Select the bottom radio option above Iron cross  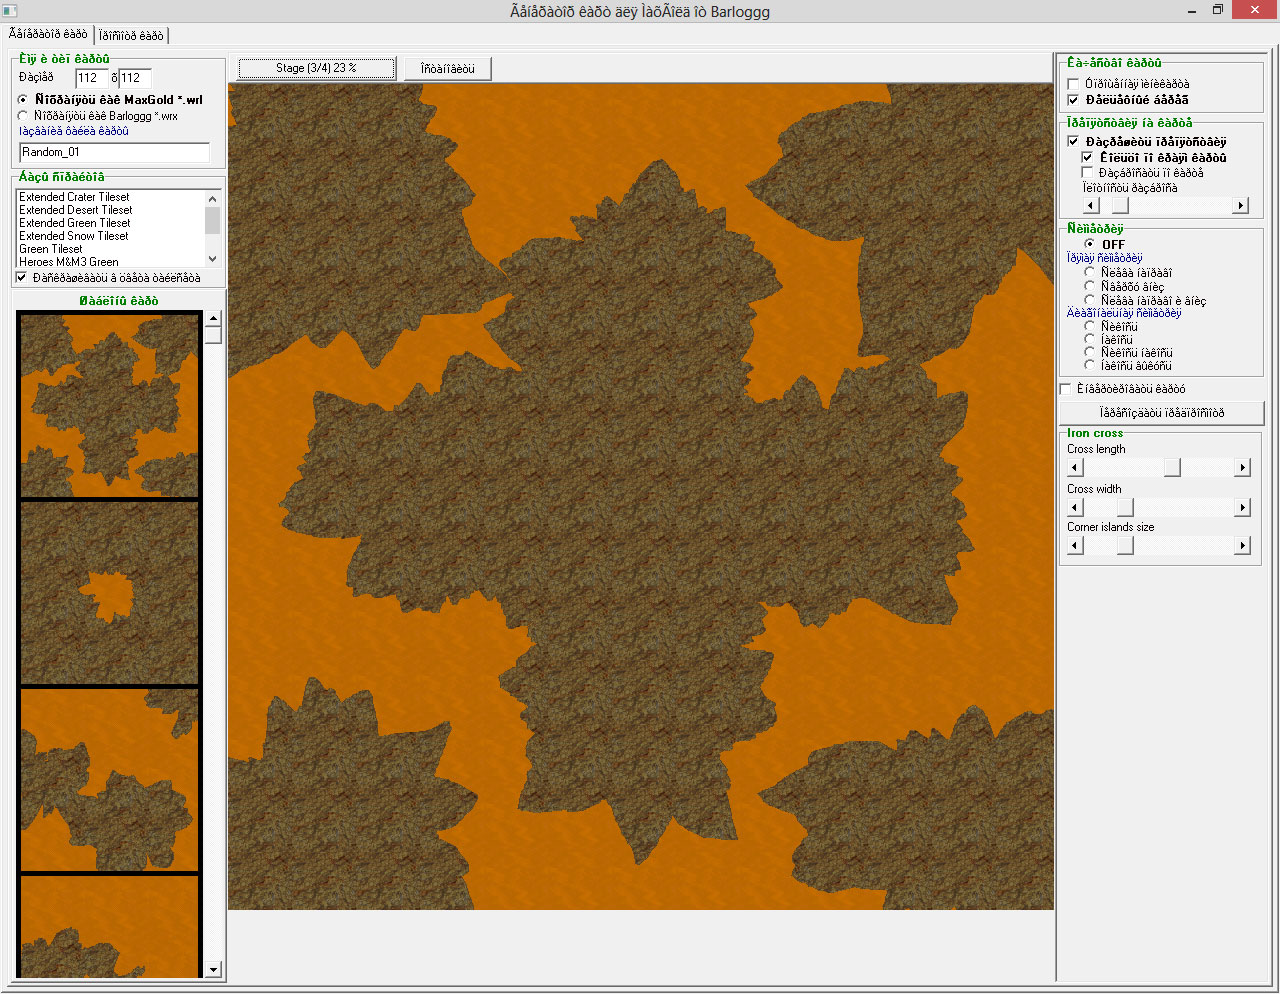click(1090, 366)
